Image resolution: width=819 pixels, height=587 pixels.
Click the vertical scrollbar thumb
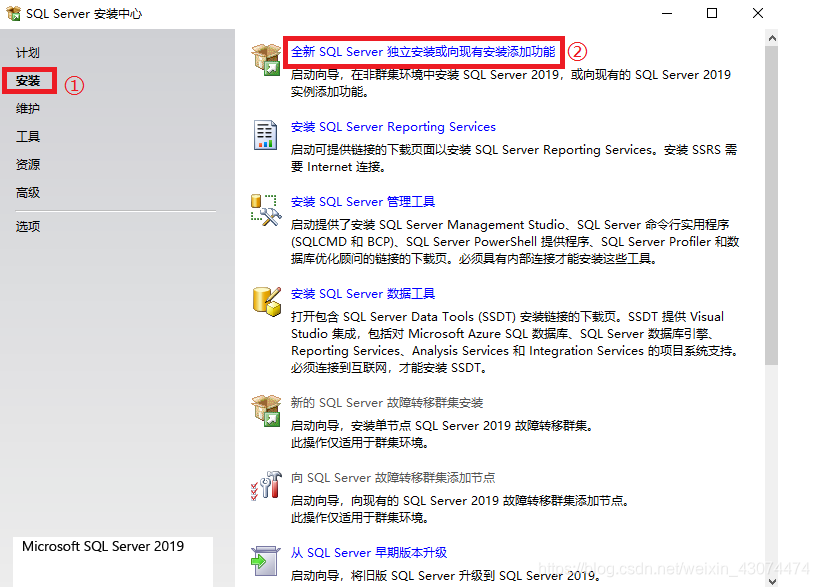(772, 205)
